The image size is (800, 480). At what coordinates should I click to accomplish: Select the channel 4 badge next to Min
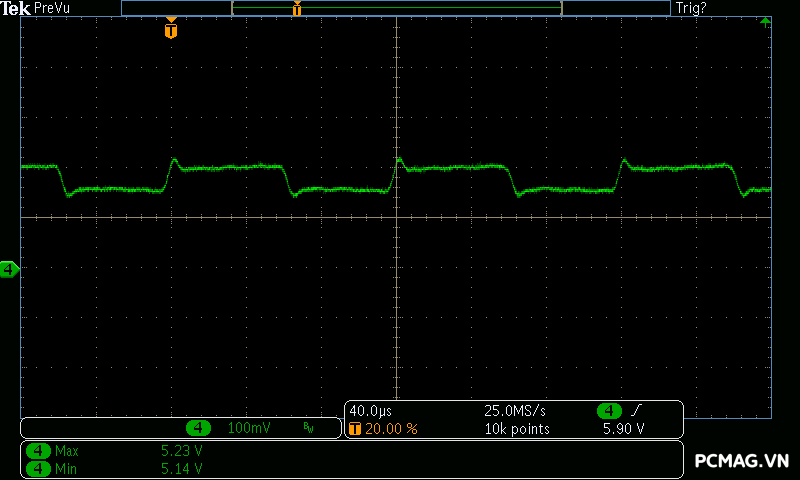pos(38,468)
